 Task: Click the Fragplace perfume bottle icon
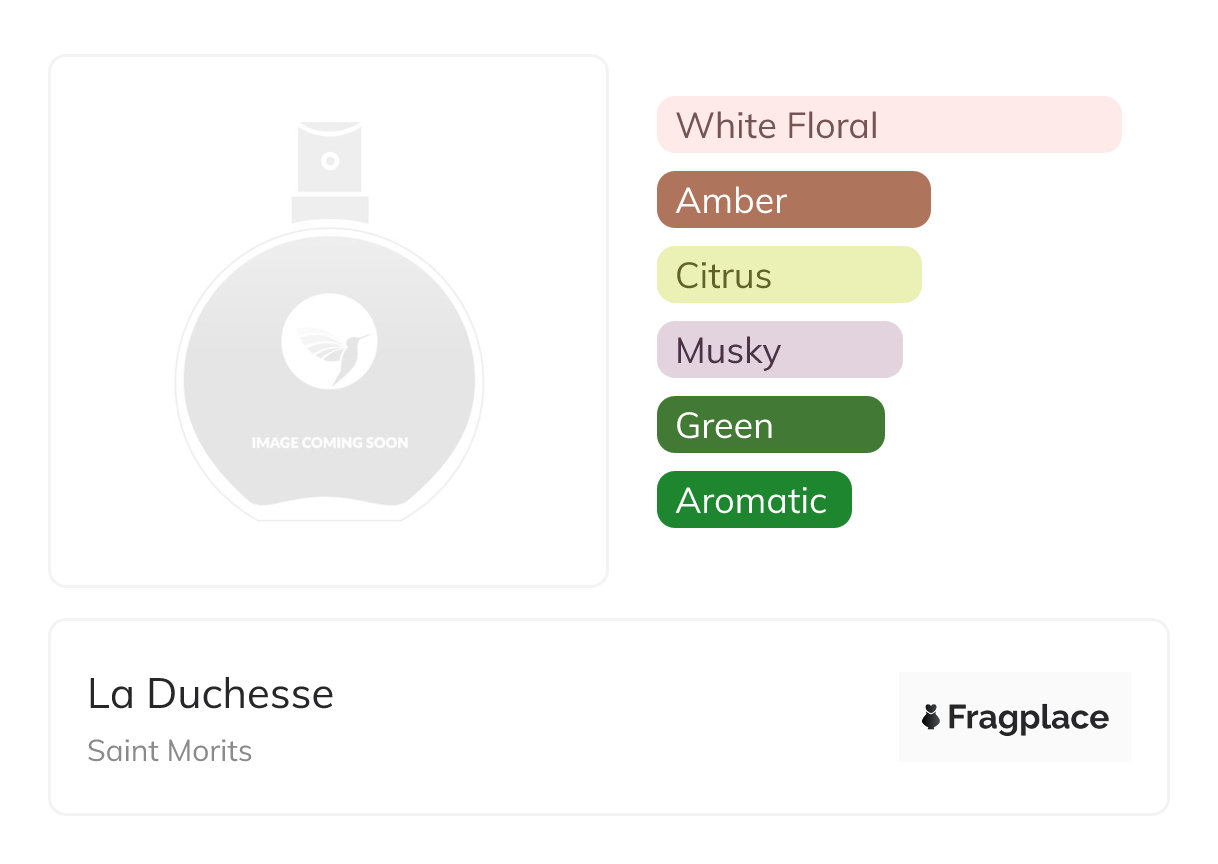pyautogui.click(x=931, y=717)
